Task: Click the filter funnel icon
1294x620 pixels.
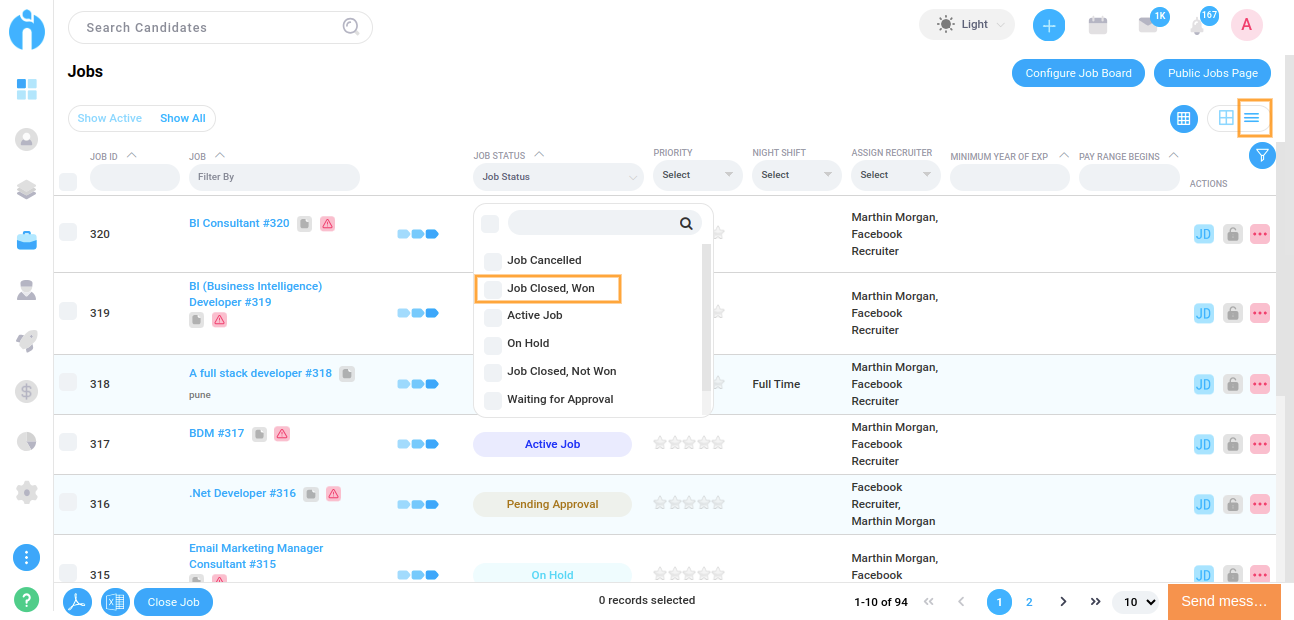Action: click(x=1262, y=156)
